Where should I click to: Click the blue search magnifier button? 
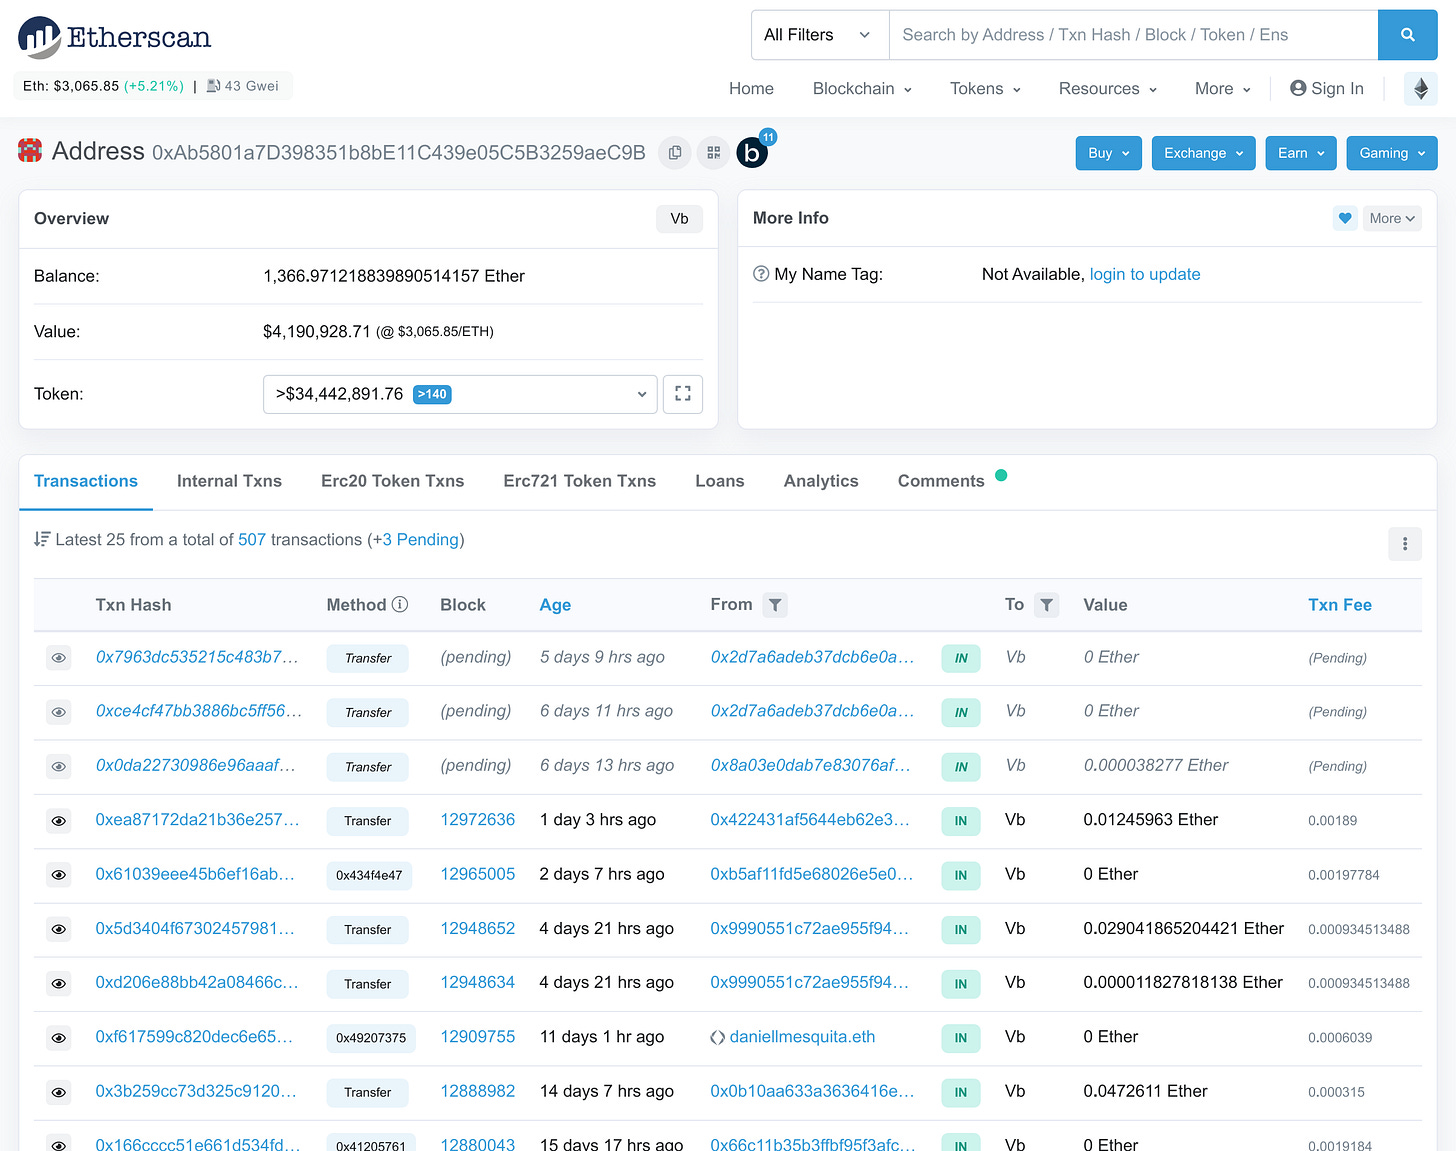tap(1407, 35)
